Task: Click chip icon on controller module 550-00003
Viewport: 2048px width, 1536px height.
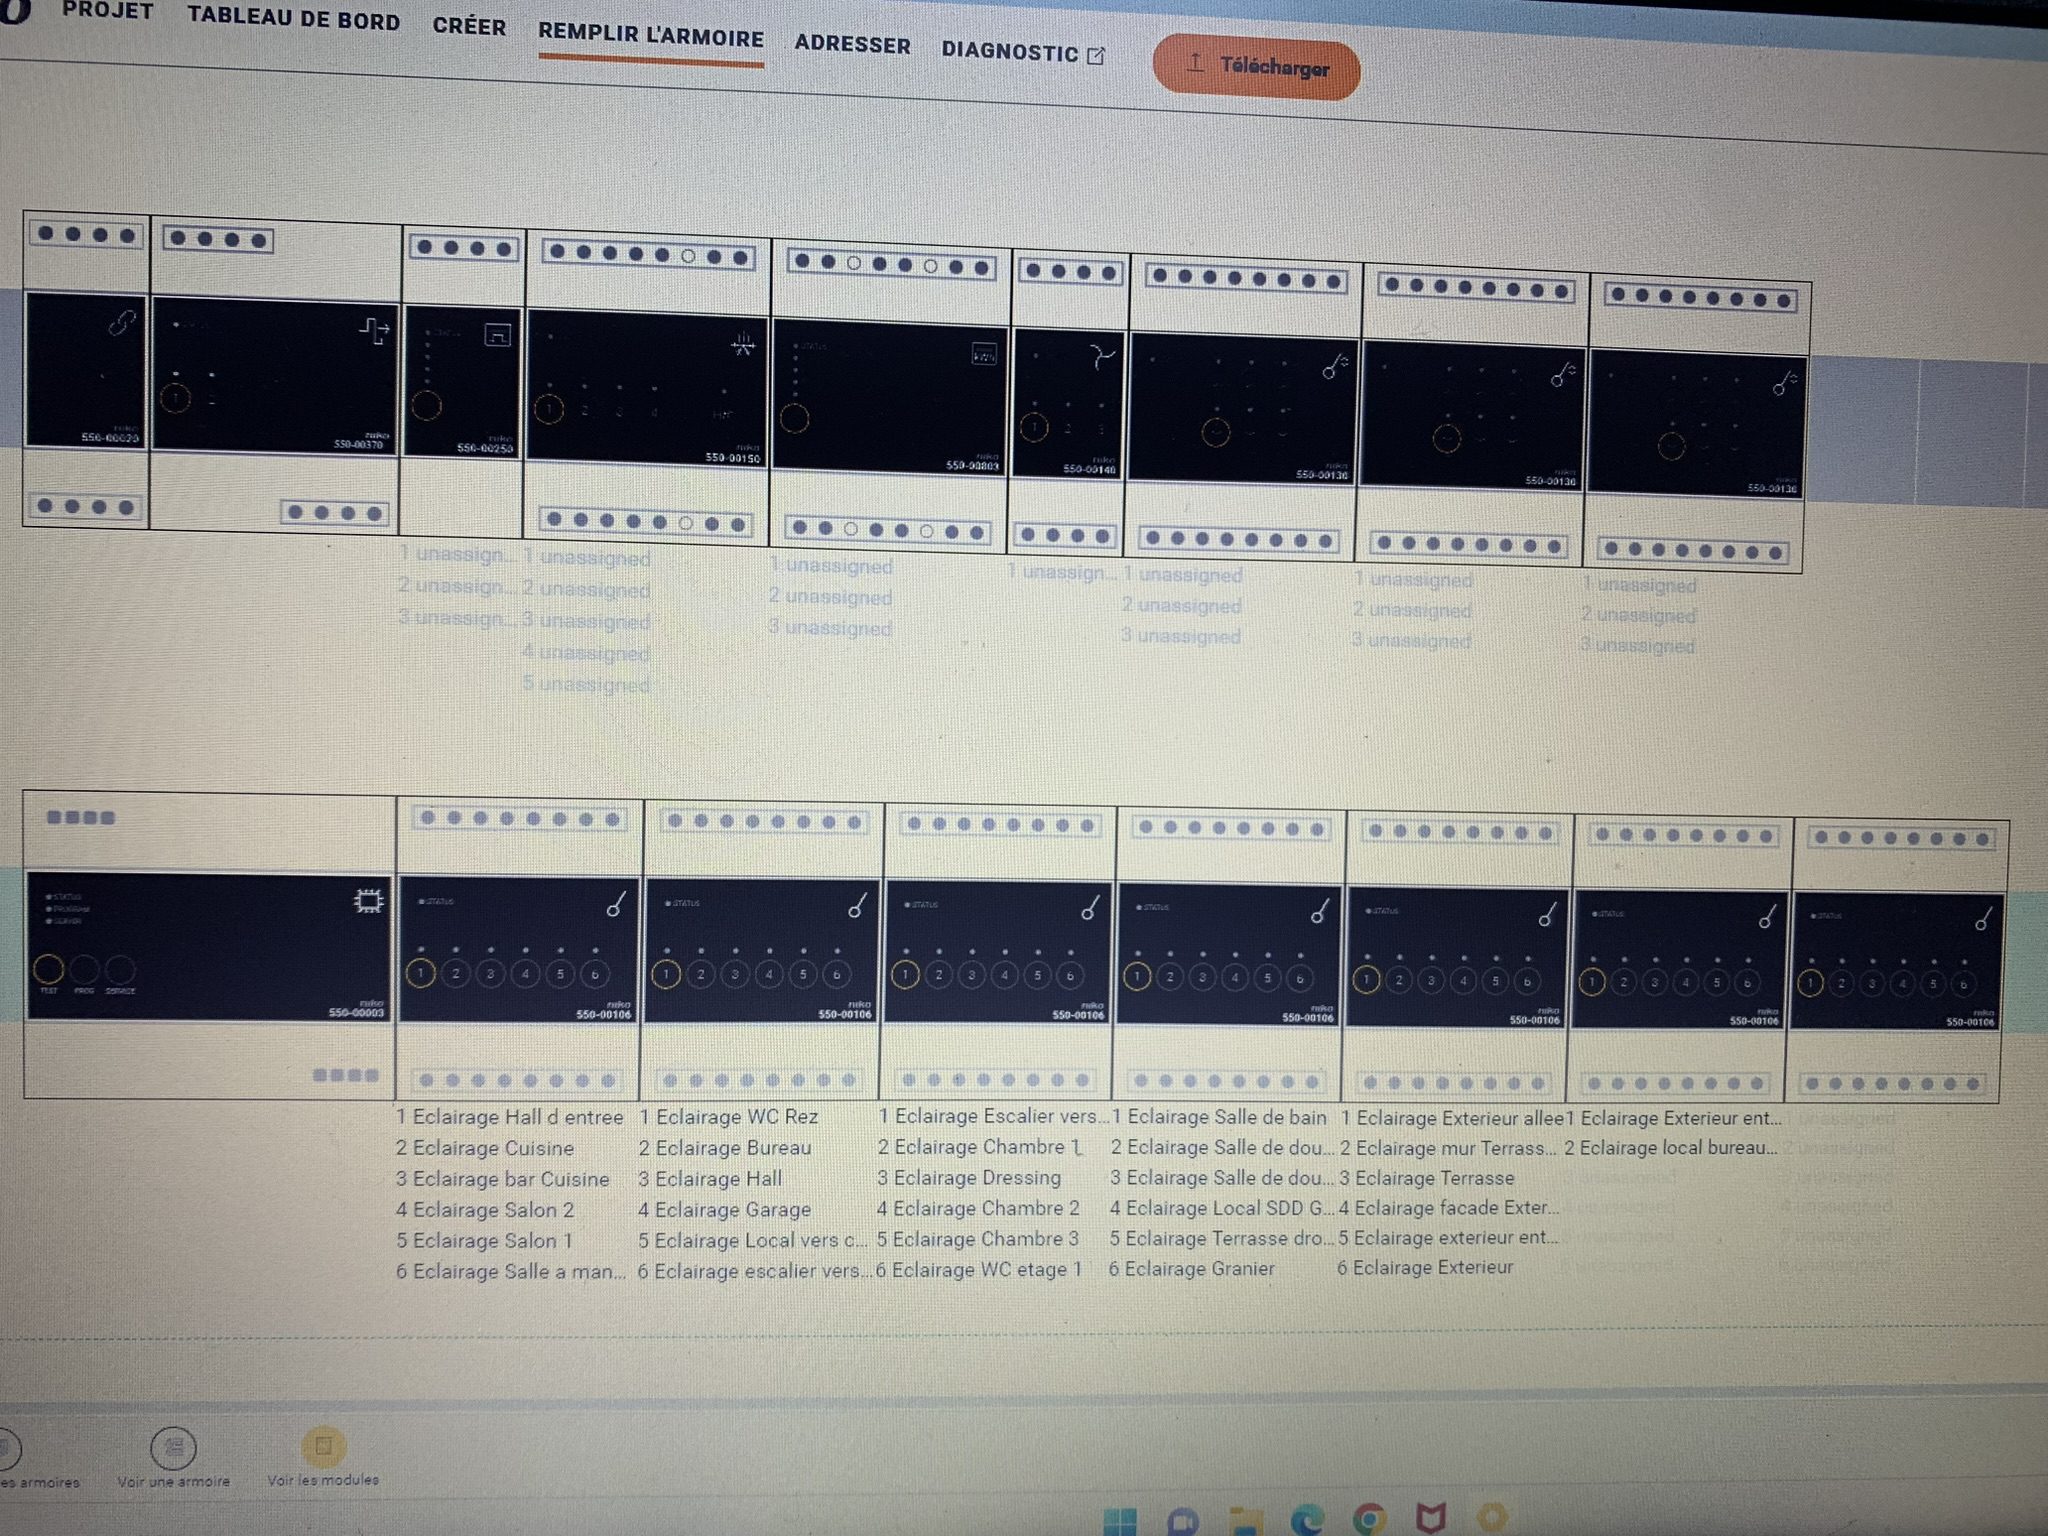Action: (x=368, y=902)
